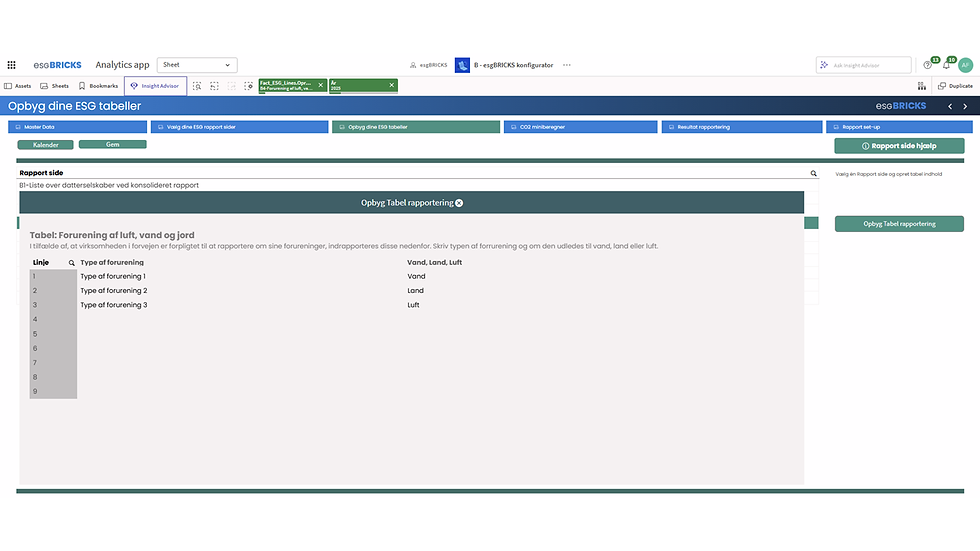Step forward in selections
980x551 pixels.
231,86
